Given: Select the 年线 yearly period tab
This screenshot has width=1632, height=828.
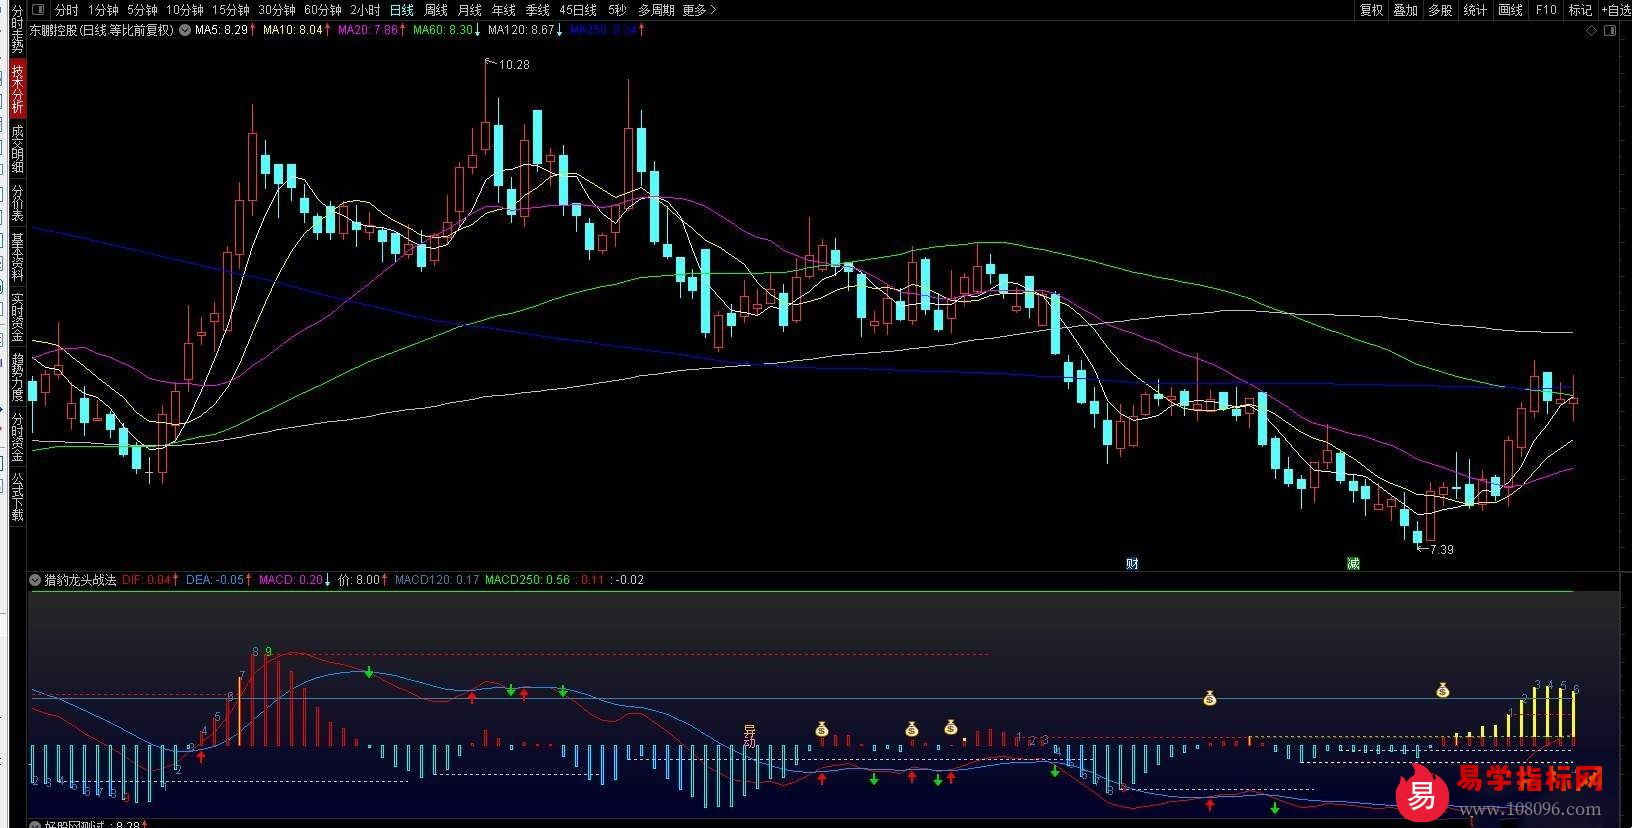Looking at the screenshot, I should 503,10.
